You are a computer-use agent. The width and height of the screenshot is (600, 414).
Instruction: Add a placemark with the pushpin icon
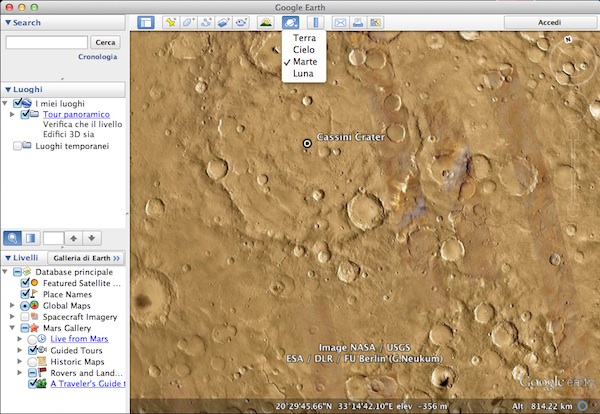[x=170, y=22]
